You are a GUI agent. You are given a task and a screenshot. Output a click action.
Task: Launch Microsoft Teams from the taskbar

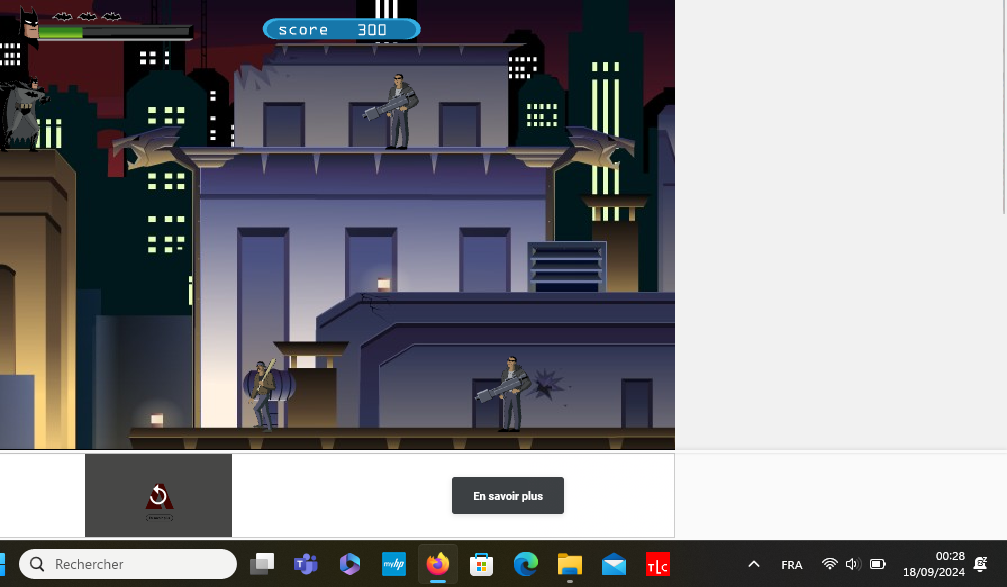tap(305, 564)
